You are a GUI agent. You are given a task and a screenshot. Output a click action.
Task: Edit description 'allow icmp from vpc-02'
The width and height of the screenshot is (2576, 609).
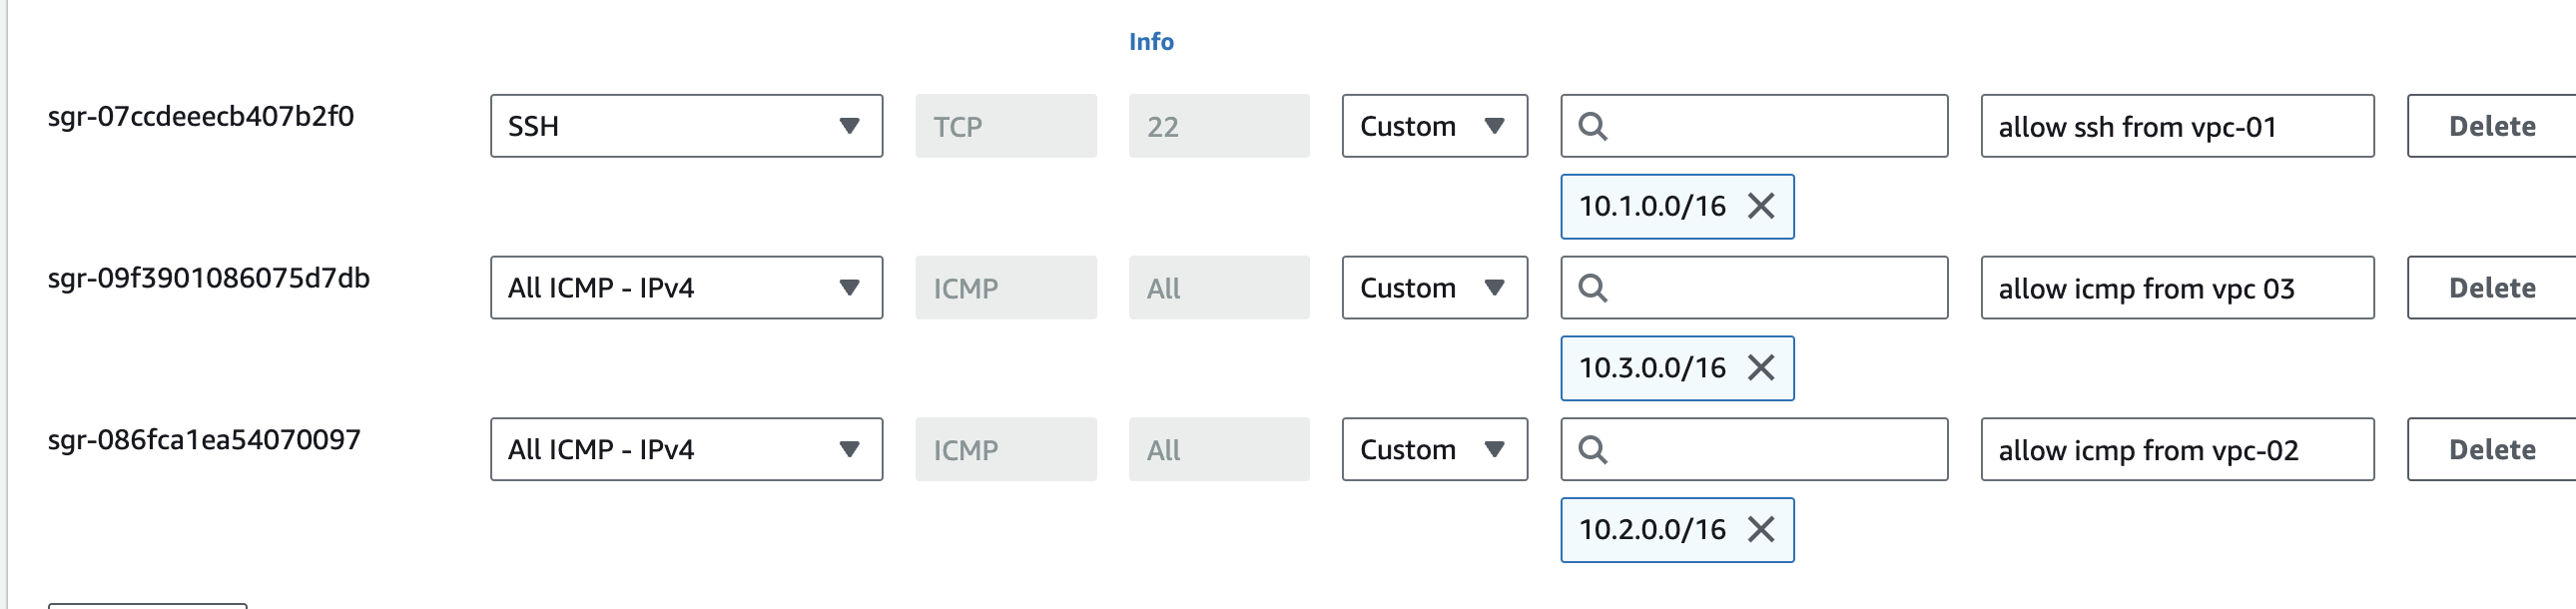pos(2176,450)
